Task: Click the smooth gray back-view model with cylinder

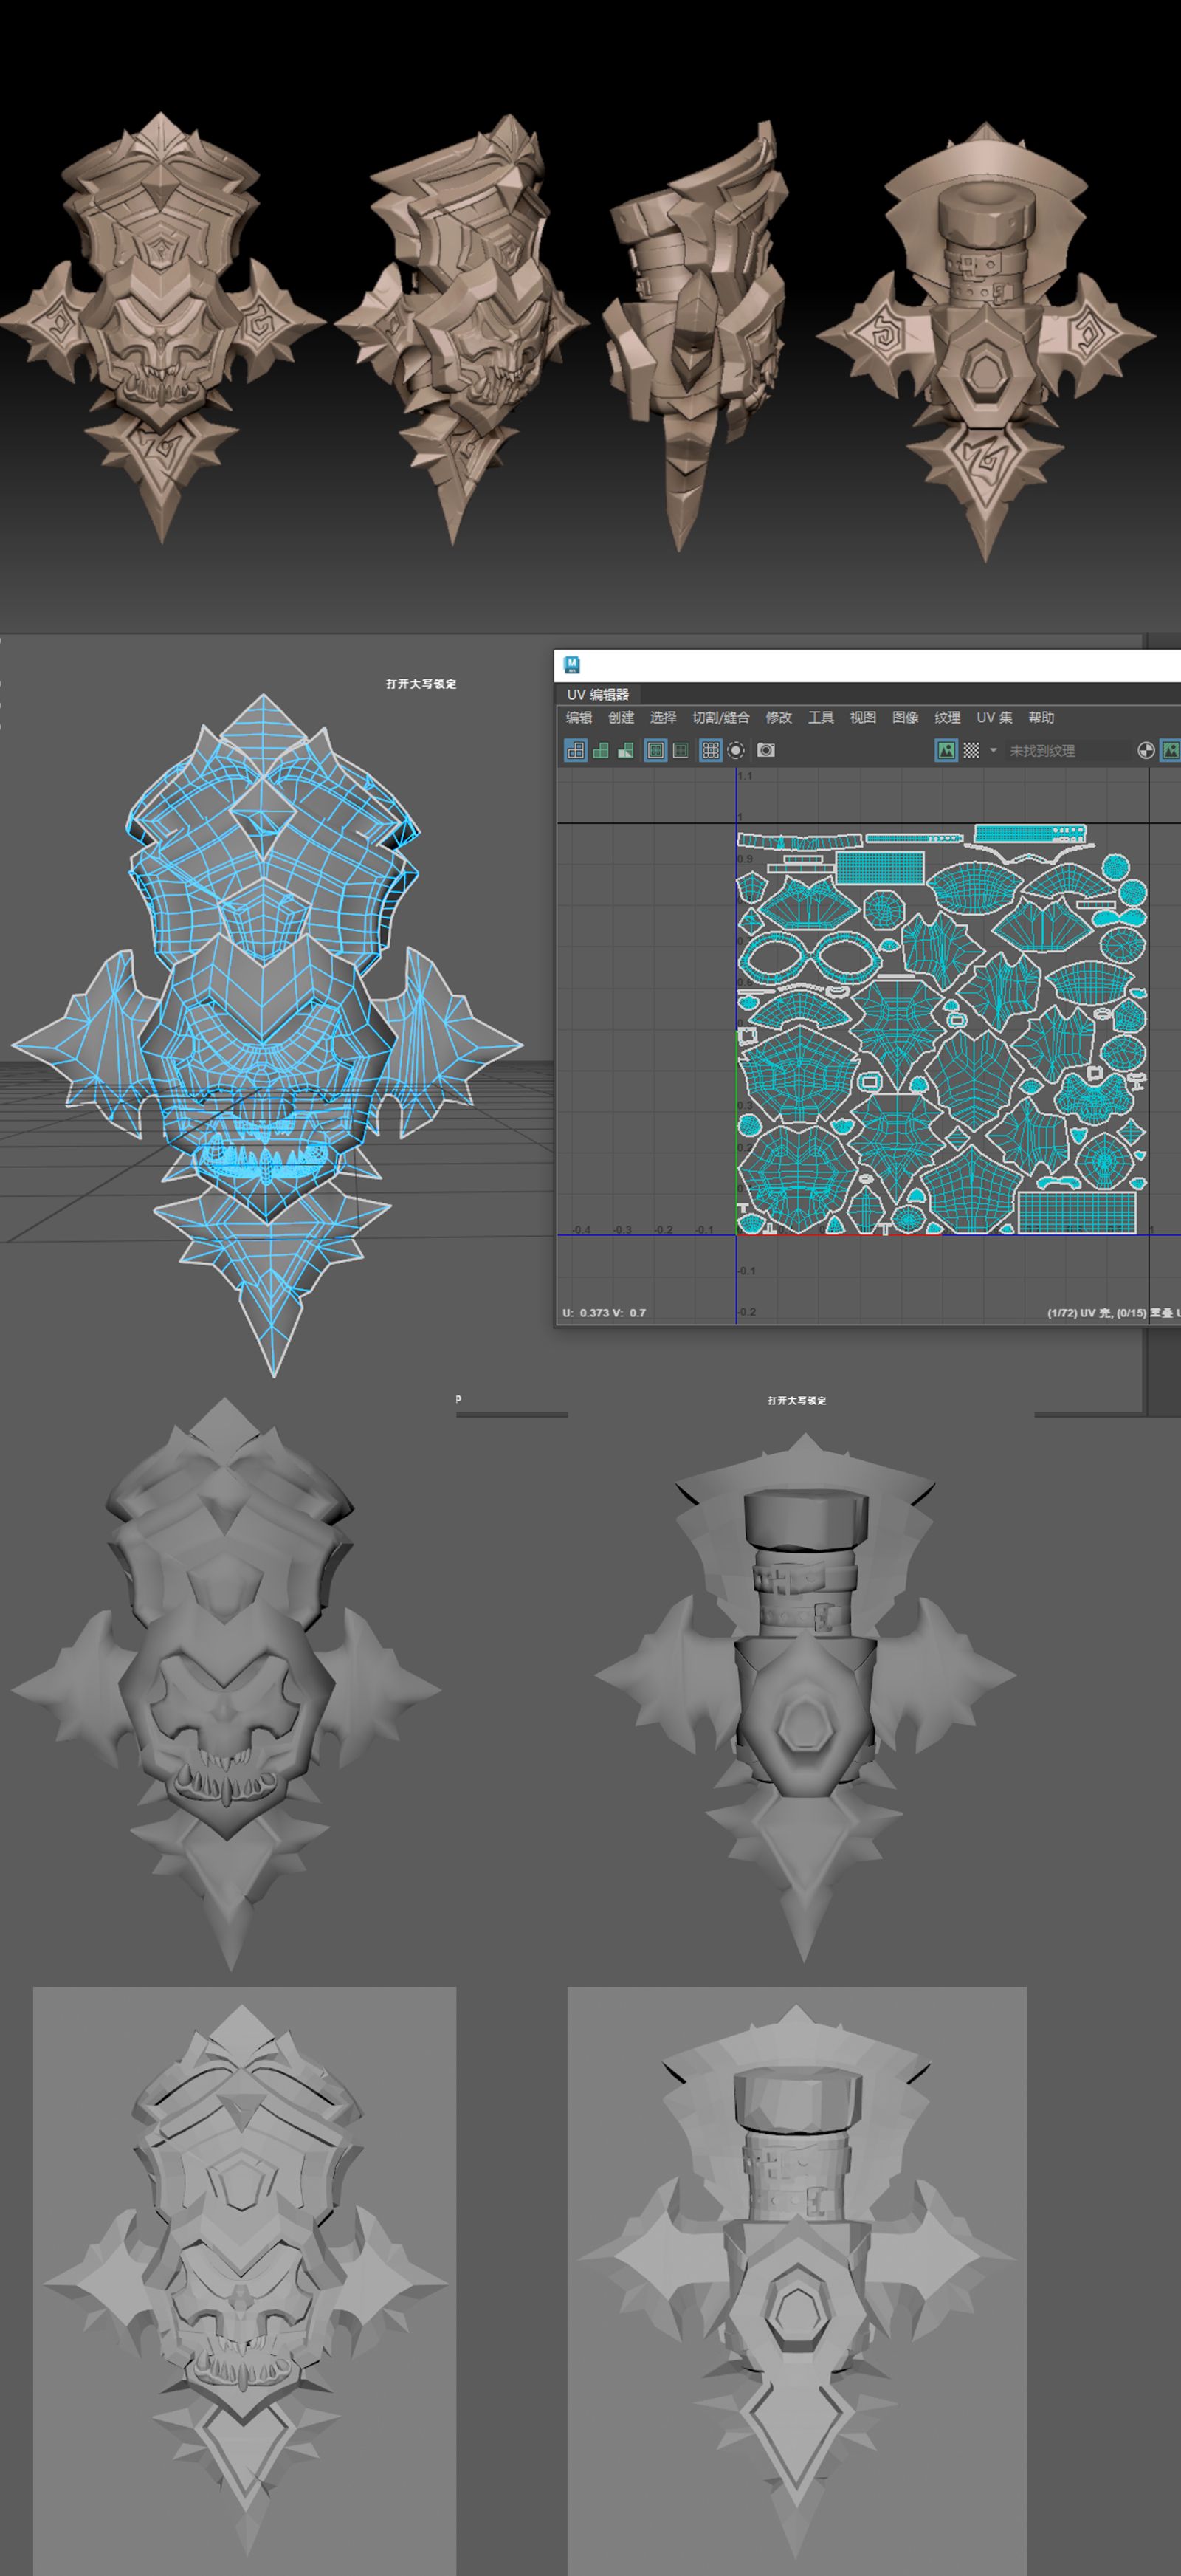Action: pyautogui.click(x=805, y=1697)
